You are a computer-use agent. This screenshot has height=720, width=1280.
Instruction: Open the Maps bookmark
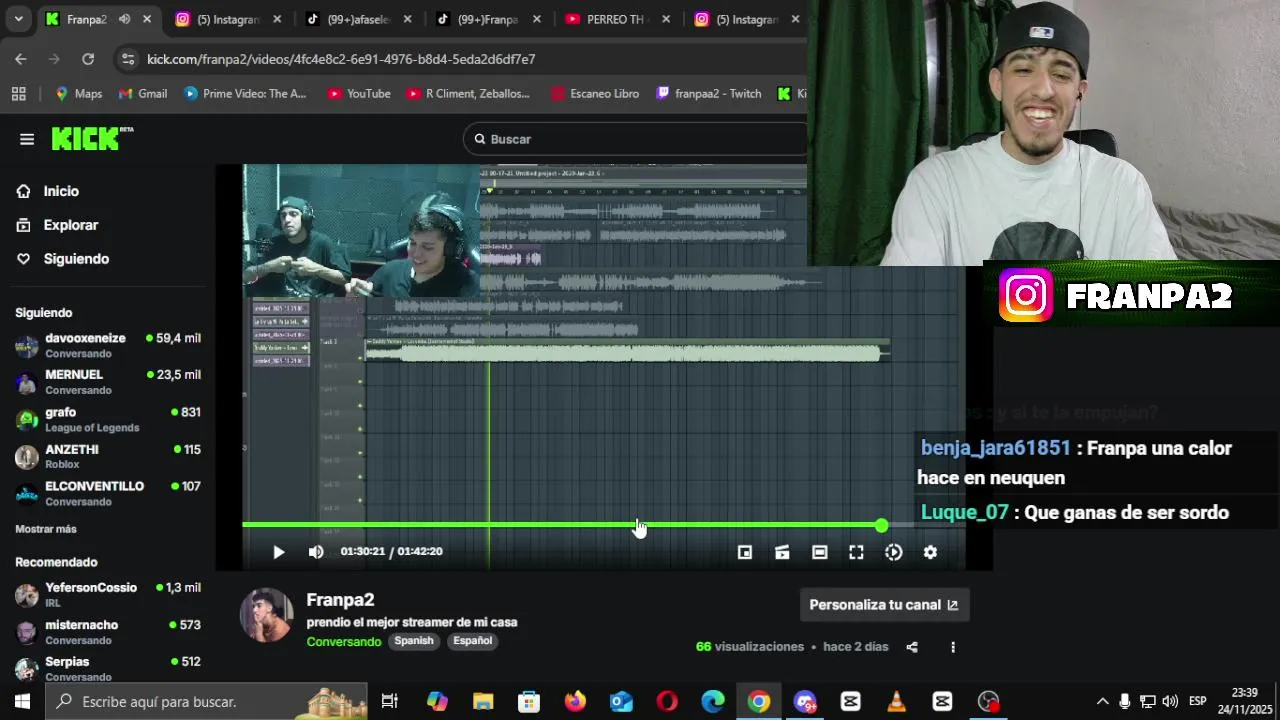click(79, 94)
